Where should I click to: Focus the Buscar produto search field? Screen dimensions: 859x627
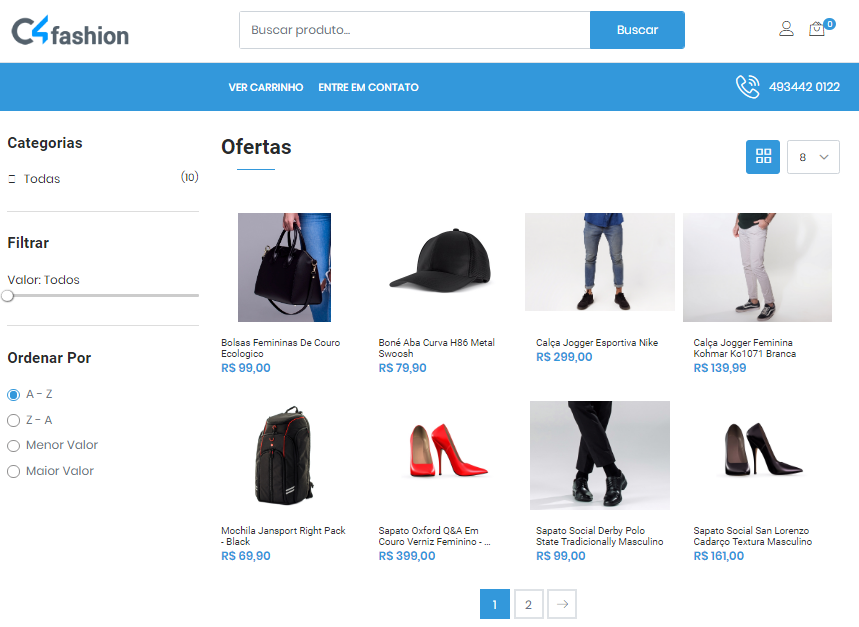[414, 30]
